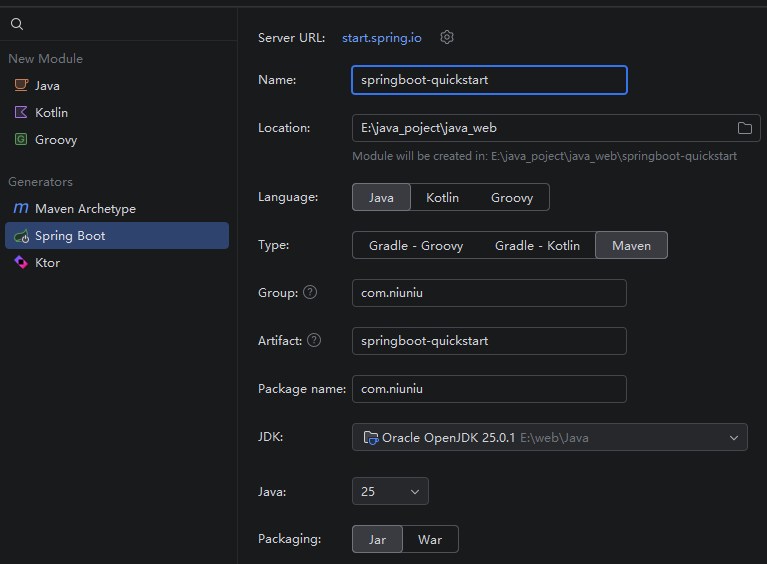Choose Maven build type
This screenshot has width=767, height=564.
click(632, 245)
